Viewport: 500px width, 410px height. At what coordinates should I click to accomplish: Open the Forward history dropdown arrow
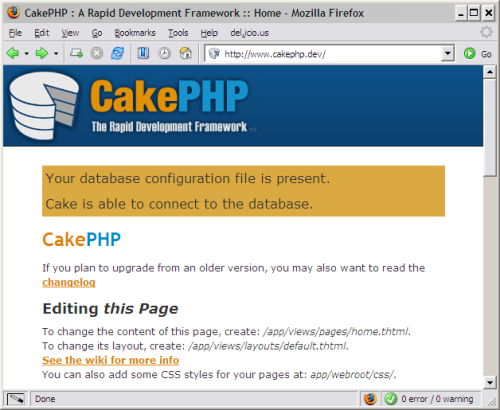click(x=56, y=53)
